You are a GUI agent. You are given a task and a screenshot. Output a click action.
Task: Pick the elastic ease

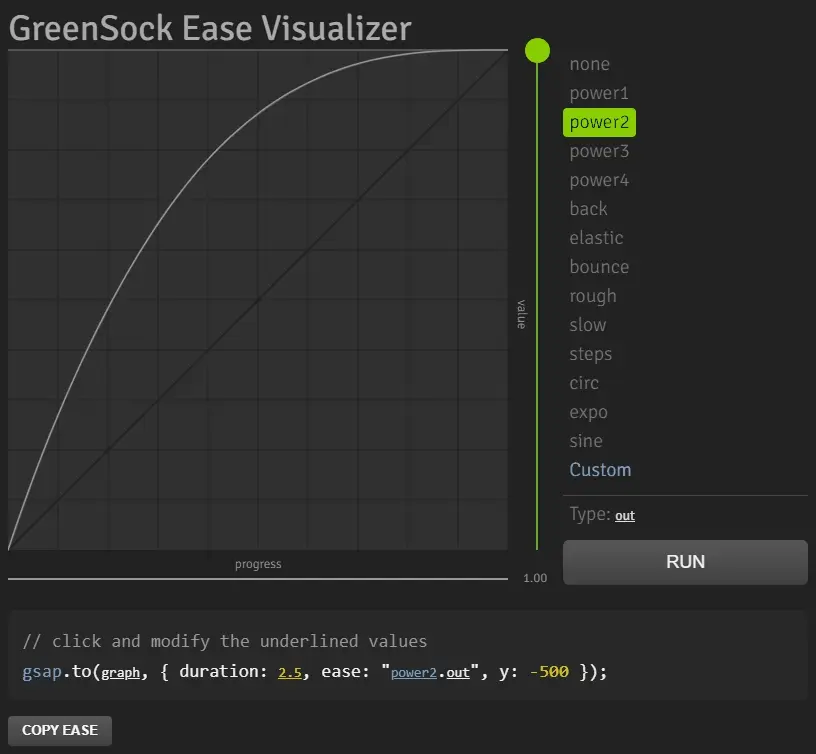pyautogui.click(x=596, y=238)
